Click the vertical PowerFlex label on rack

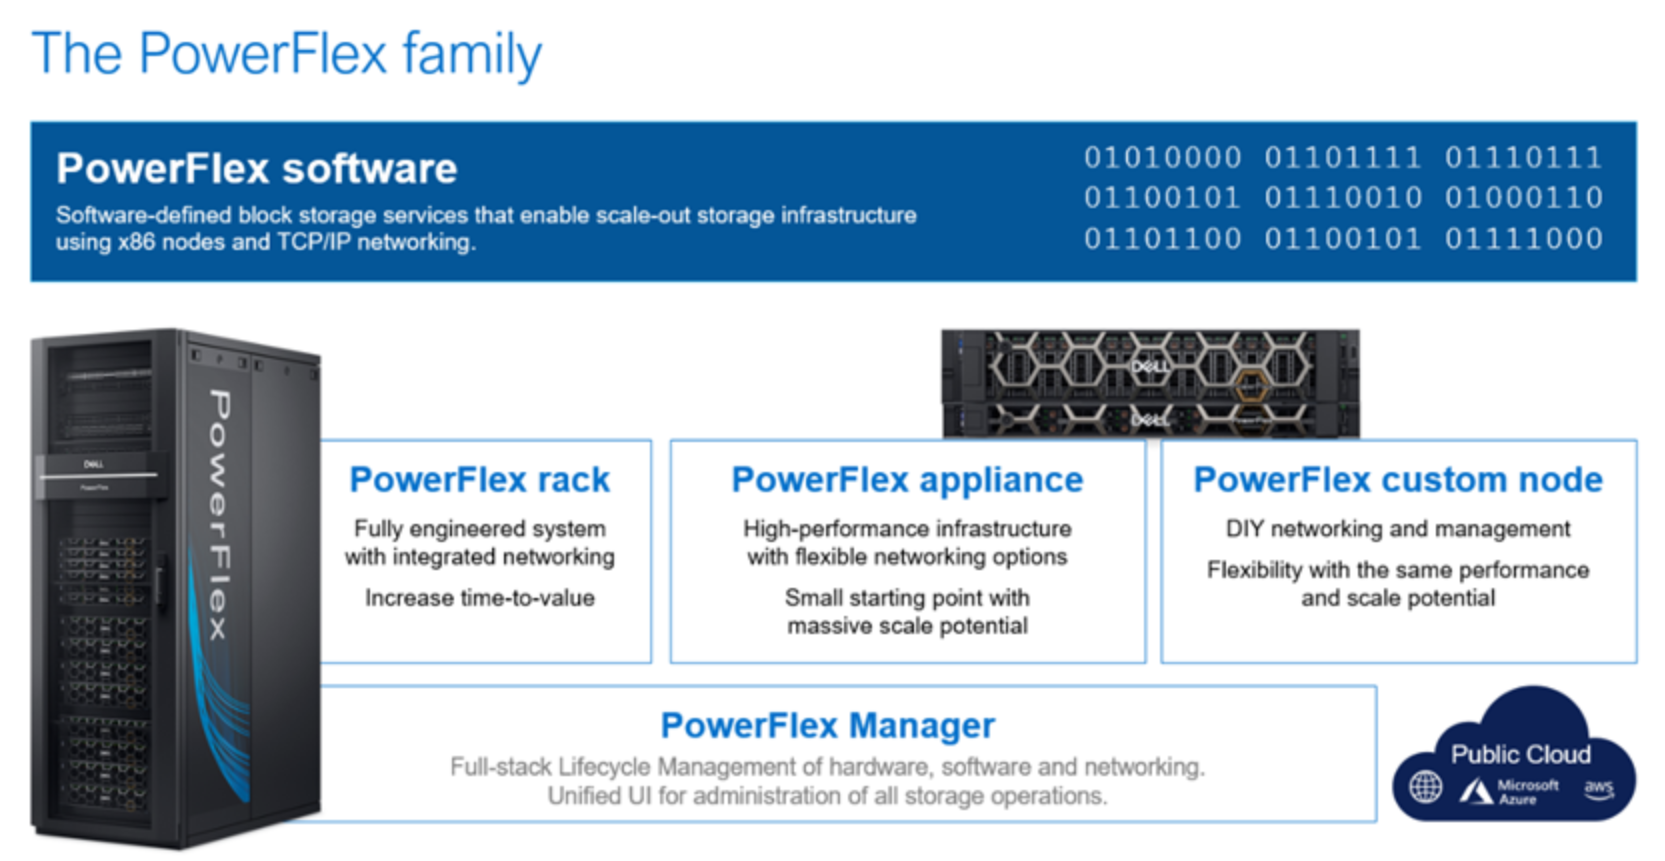[x=219, y=514]
